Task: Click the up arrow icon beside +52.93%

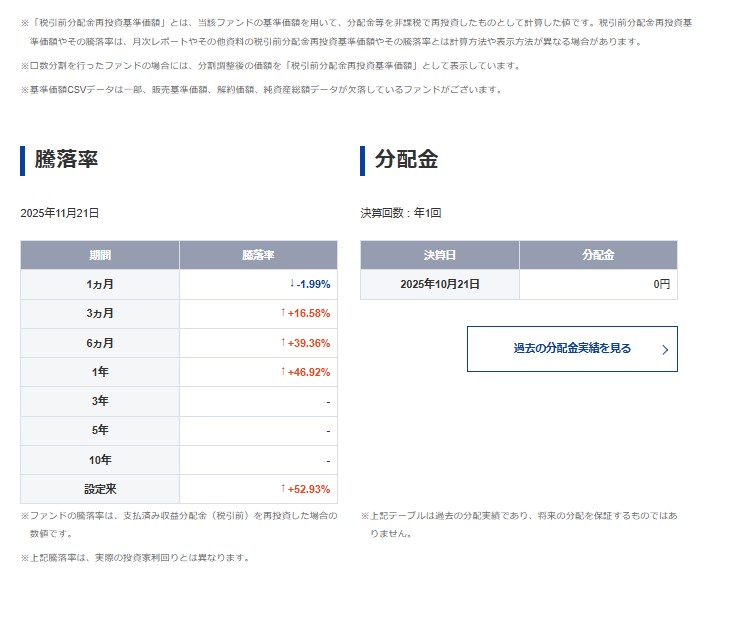Action: (283, 488)
